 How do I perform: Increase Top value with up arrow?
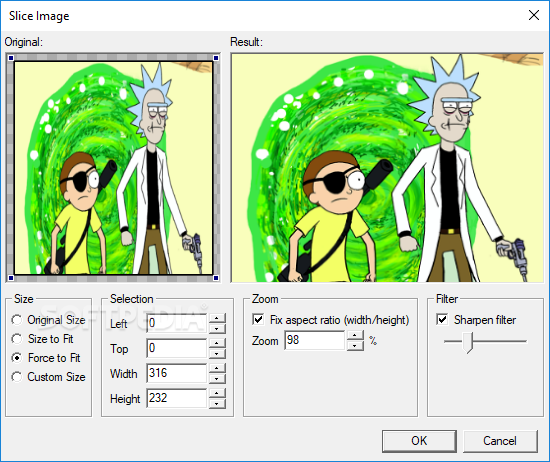(217, 343)
